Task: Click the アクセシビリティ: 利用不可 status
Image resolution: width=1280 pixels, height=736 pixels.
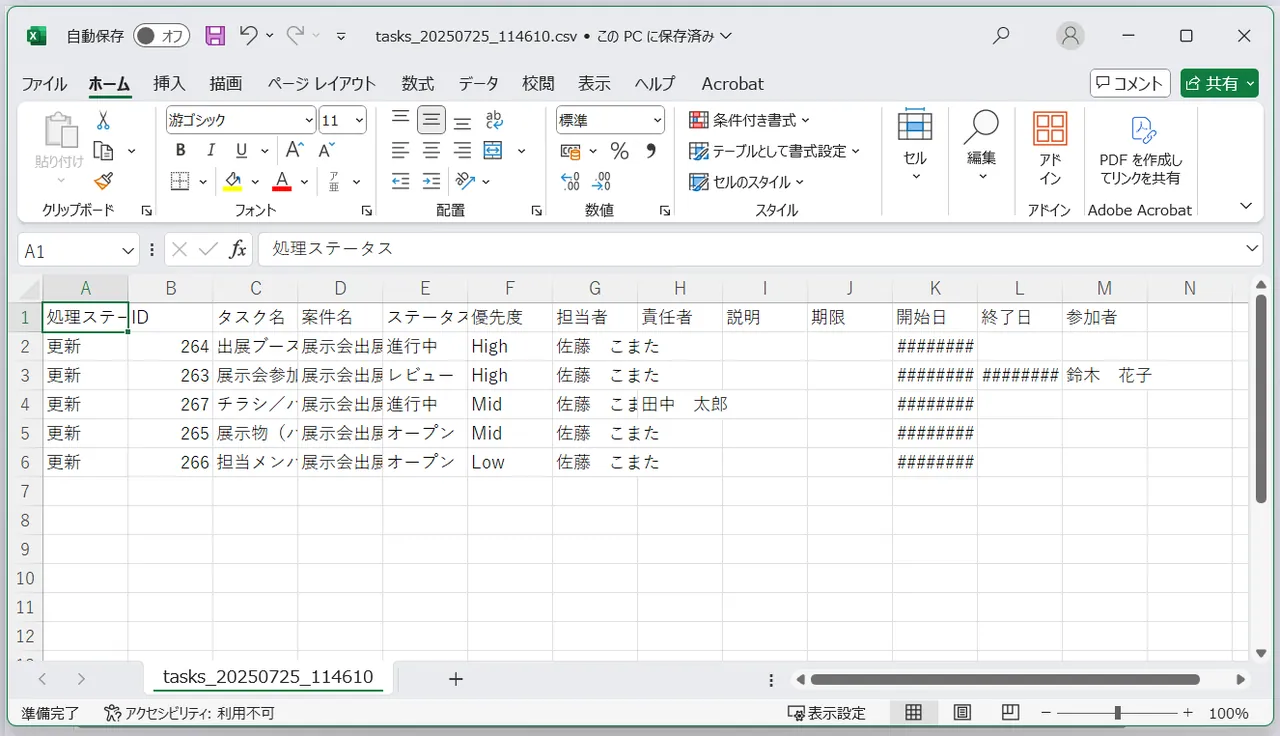Action: [189, 713]
